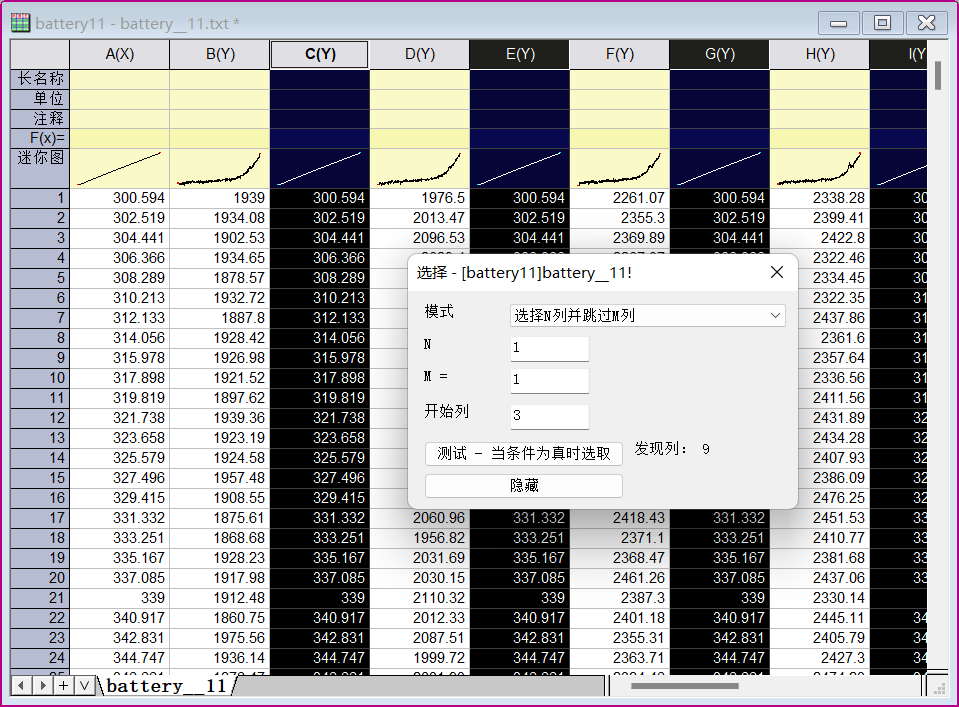Add a new sheet with plus button
Viewport: 959px width, 707px height.
pos(63,685)
